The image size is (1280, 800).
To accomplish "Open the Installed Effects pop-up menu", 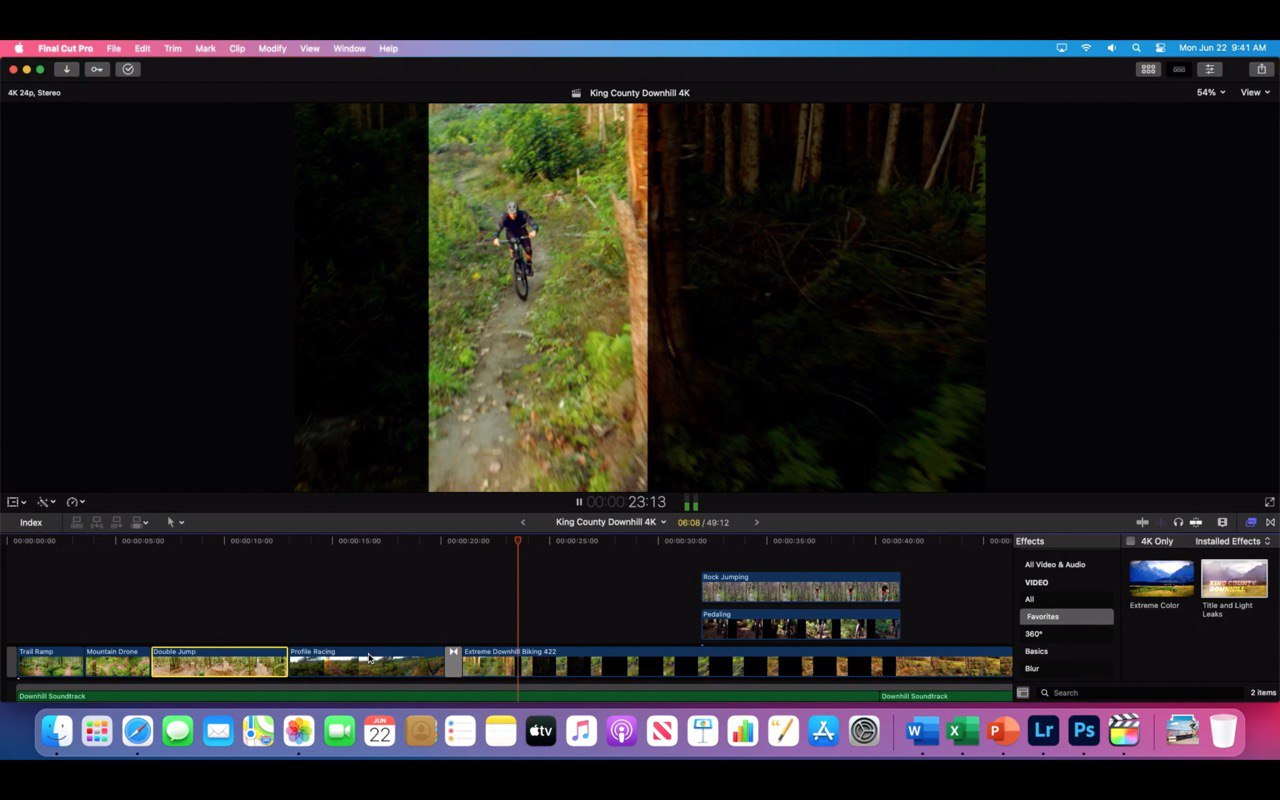I will tap(1233, 541).
